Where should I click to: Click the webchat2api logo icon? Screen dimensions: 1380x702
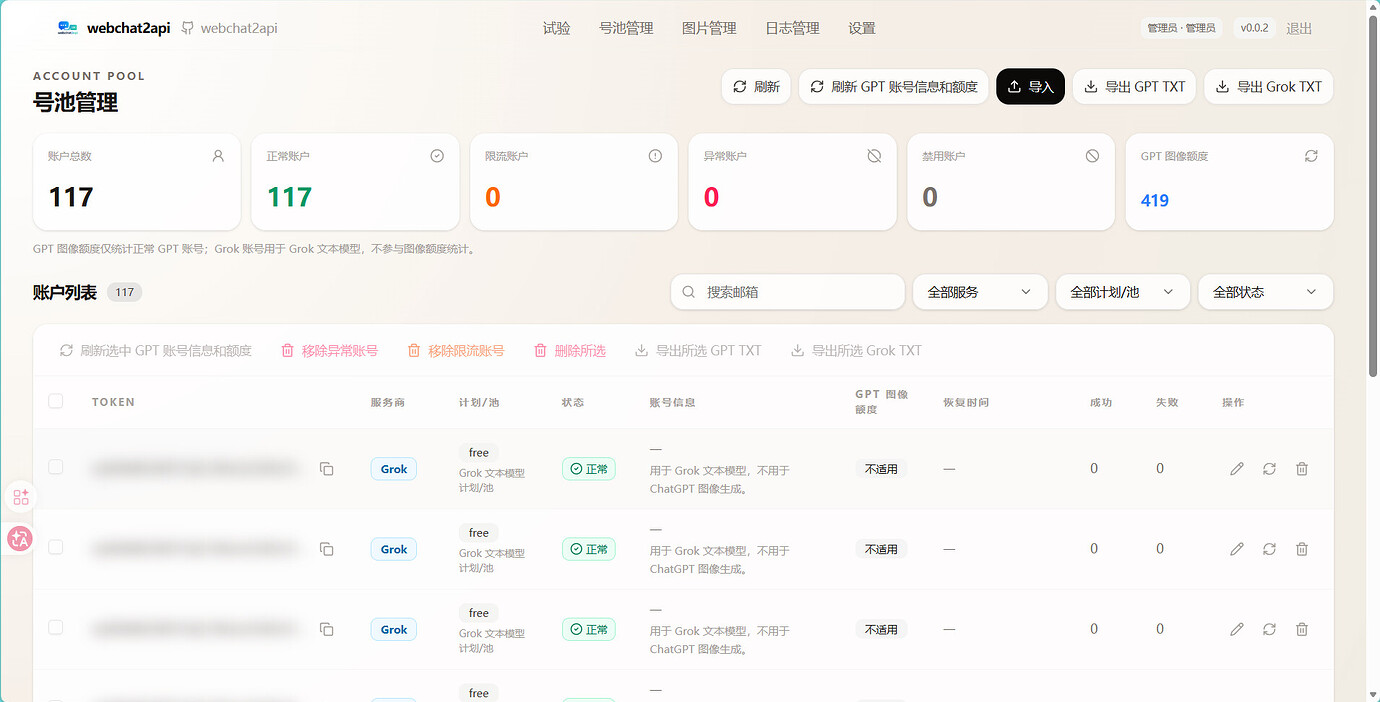click(x=68, y=28)
